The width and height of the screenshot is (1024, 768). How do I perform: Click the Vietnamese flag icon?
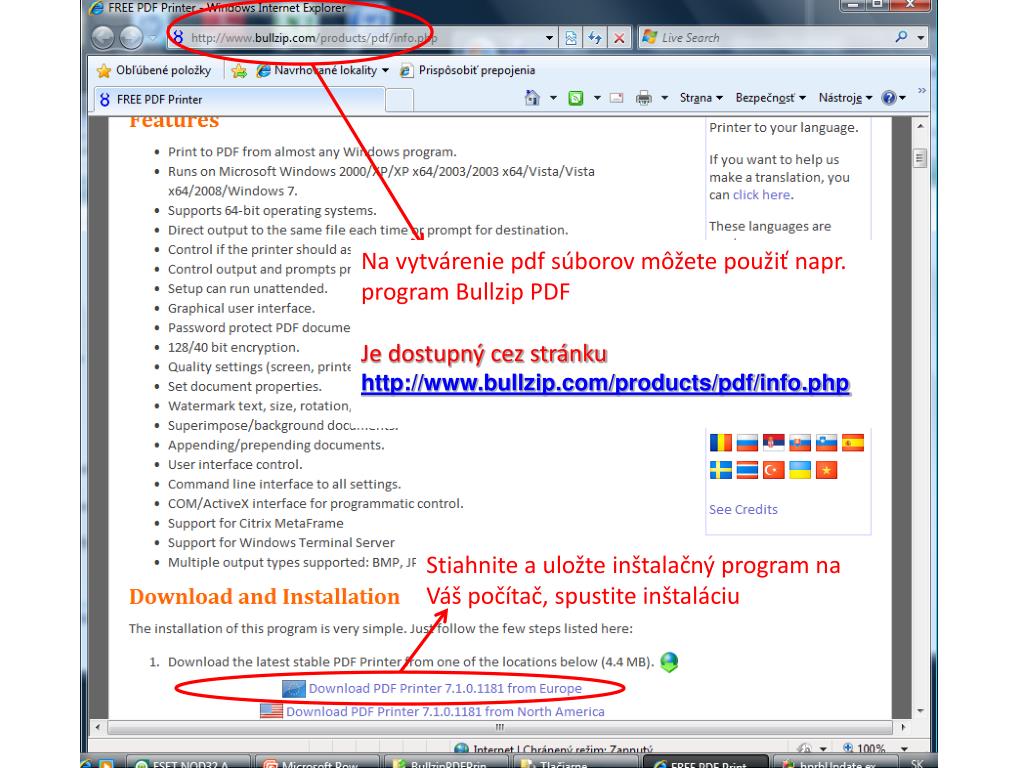(826, 470)
